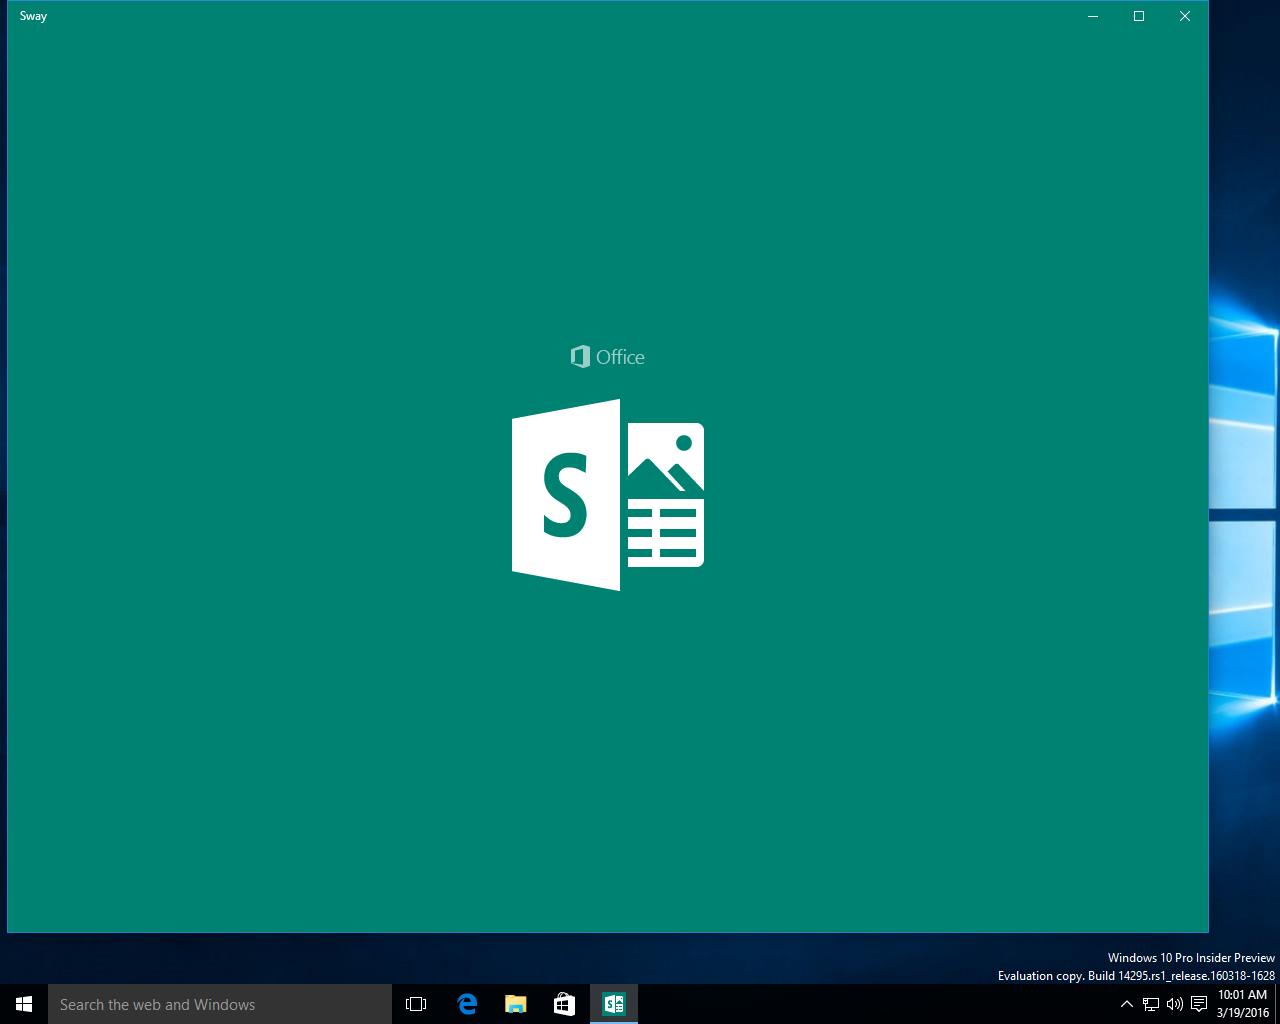Open the Action Center notifications icon
Image resolution: width=1280 pixels, height=1024 pixels.
1199,1004
